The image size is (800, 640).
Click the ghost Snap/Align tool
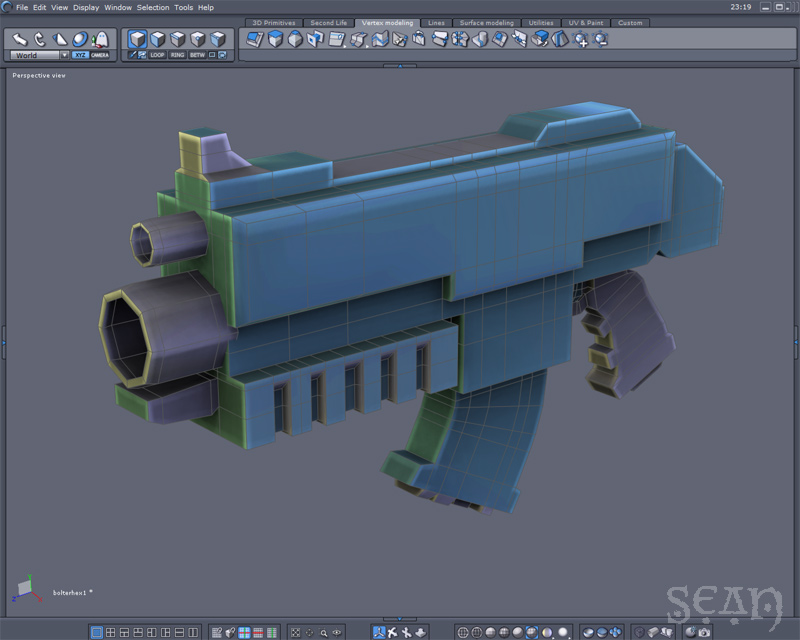101,39
